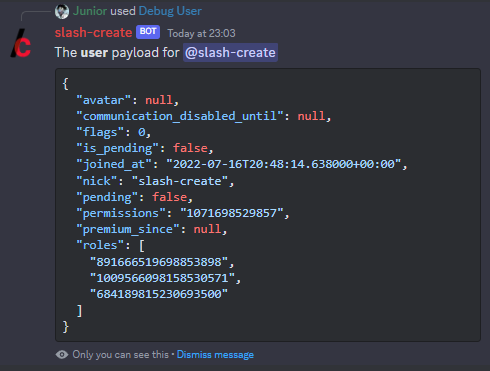490x371 pixels.
Task: Click the "avatar" key in the payload
Action: click(104, 100)
